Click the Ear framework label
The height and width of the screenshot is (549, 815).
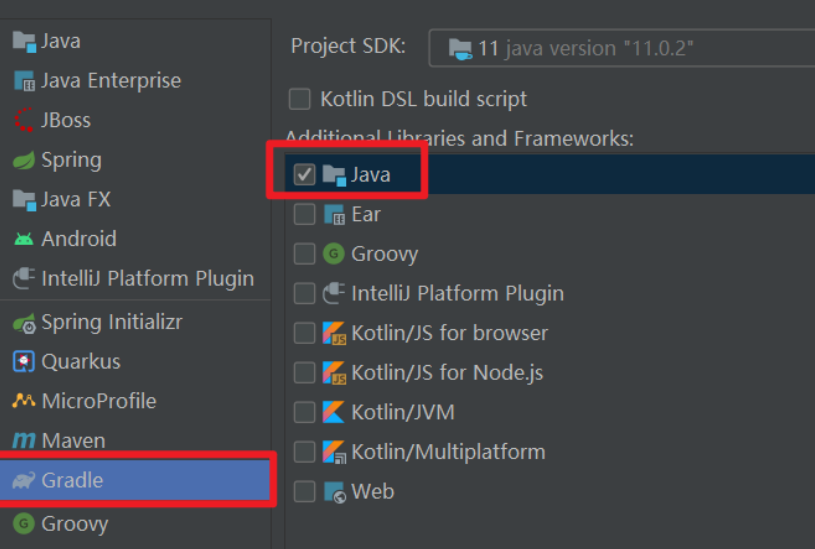click(366, 215)
